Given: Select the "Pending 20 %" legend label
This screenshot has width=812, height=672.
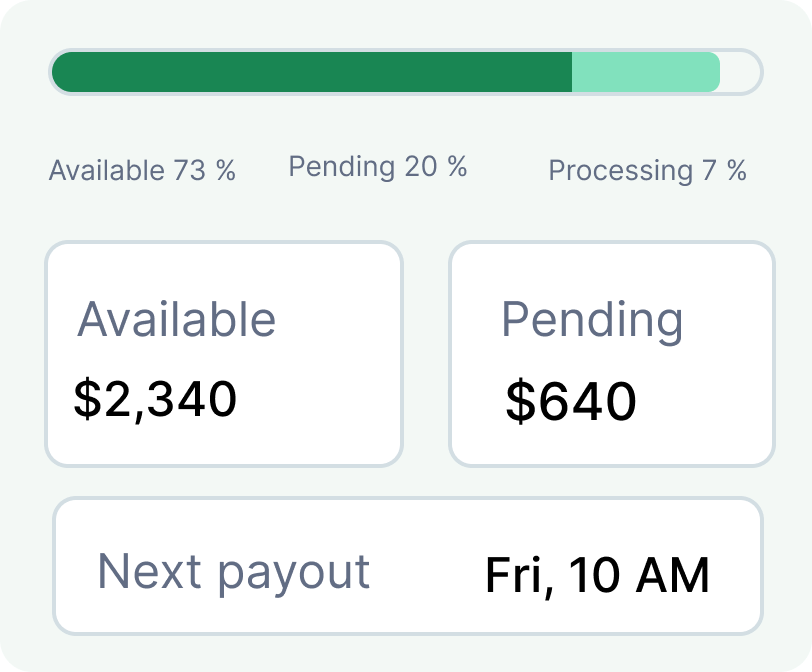Looking at the screenshot, I should [377, 167].
